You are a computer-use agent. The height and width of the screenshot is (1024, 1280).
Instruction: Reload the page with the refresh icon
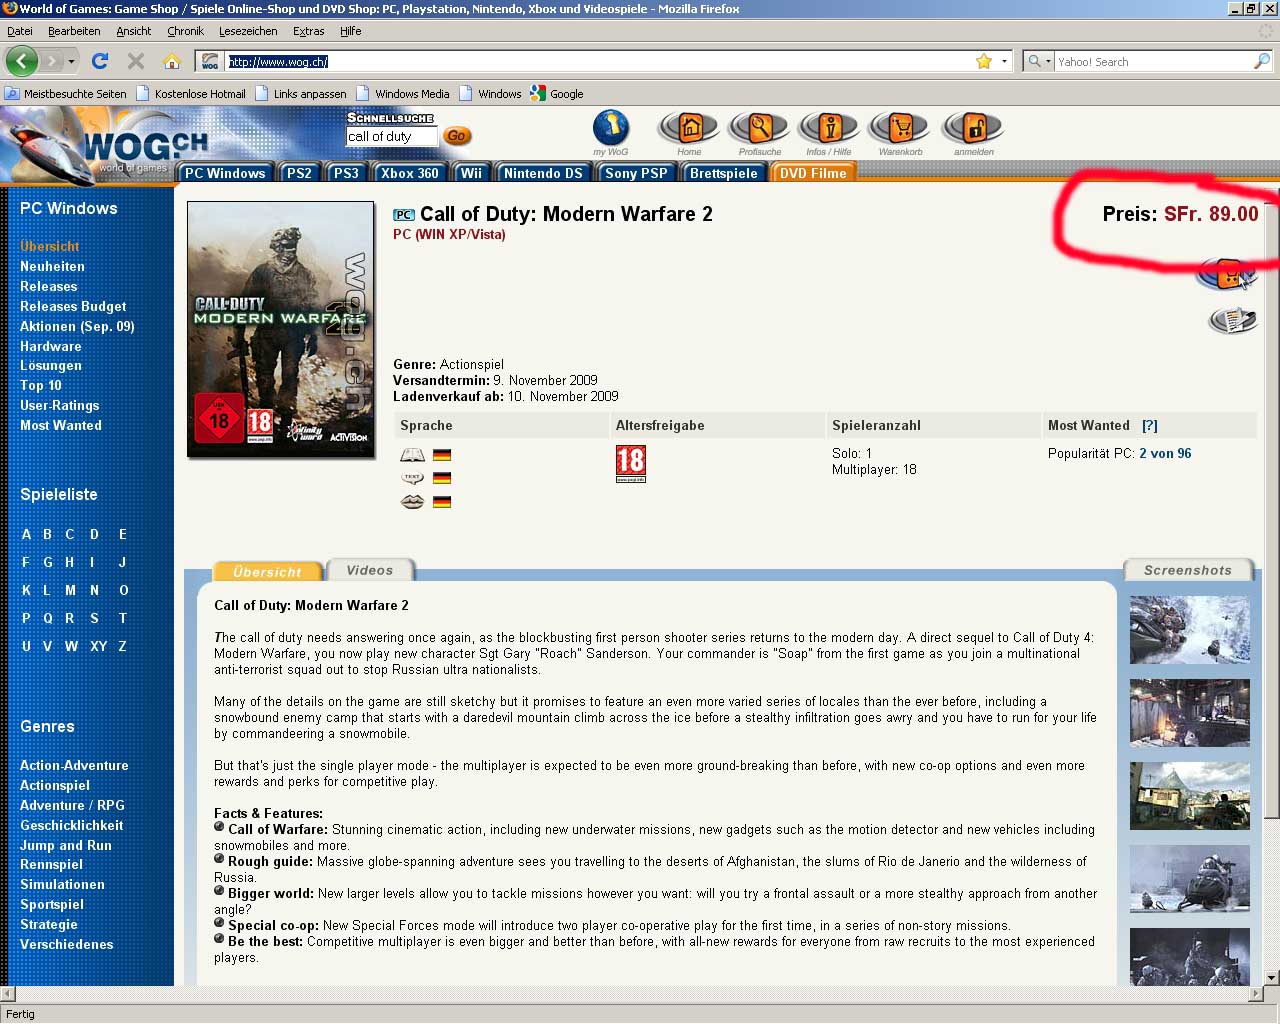click(99, 61)
